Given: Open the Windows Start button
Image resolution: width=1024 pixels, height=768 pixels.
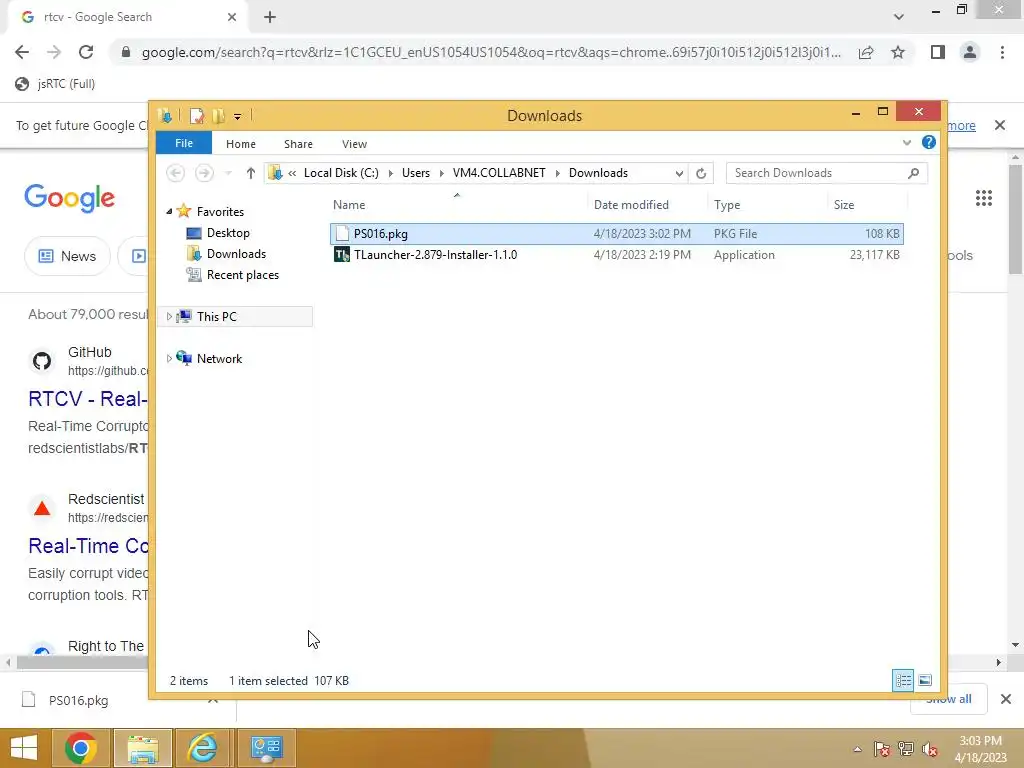Looking at the screenshot, I should click(x=24, y=748).
